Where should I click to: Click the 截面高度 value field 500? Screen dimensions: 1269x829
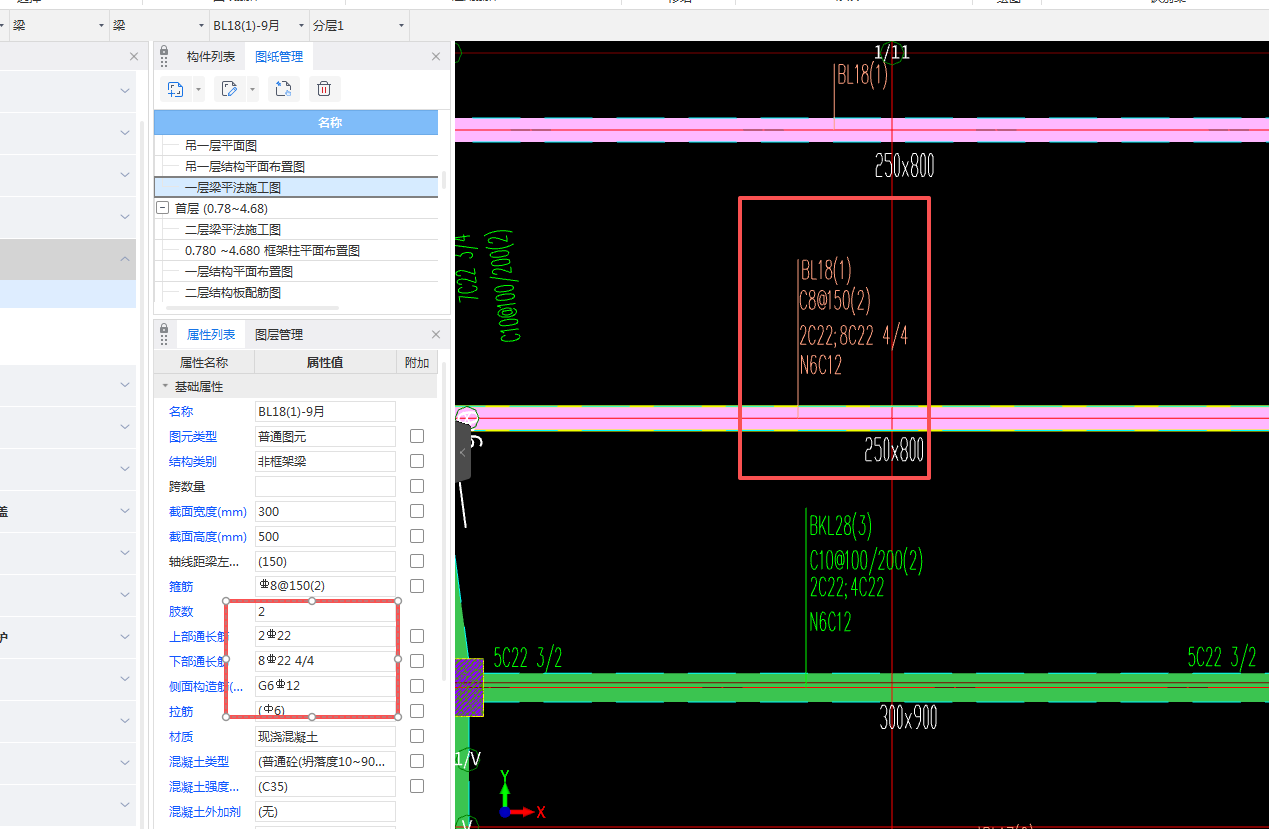[x=325, y=536]
